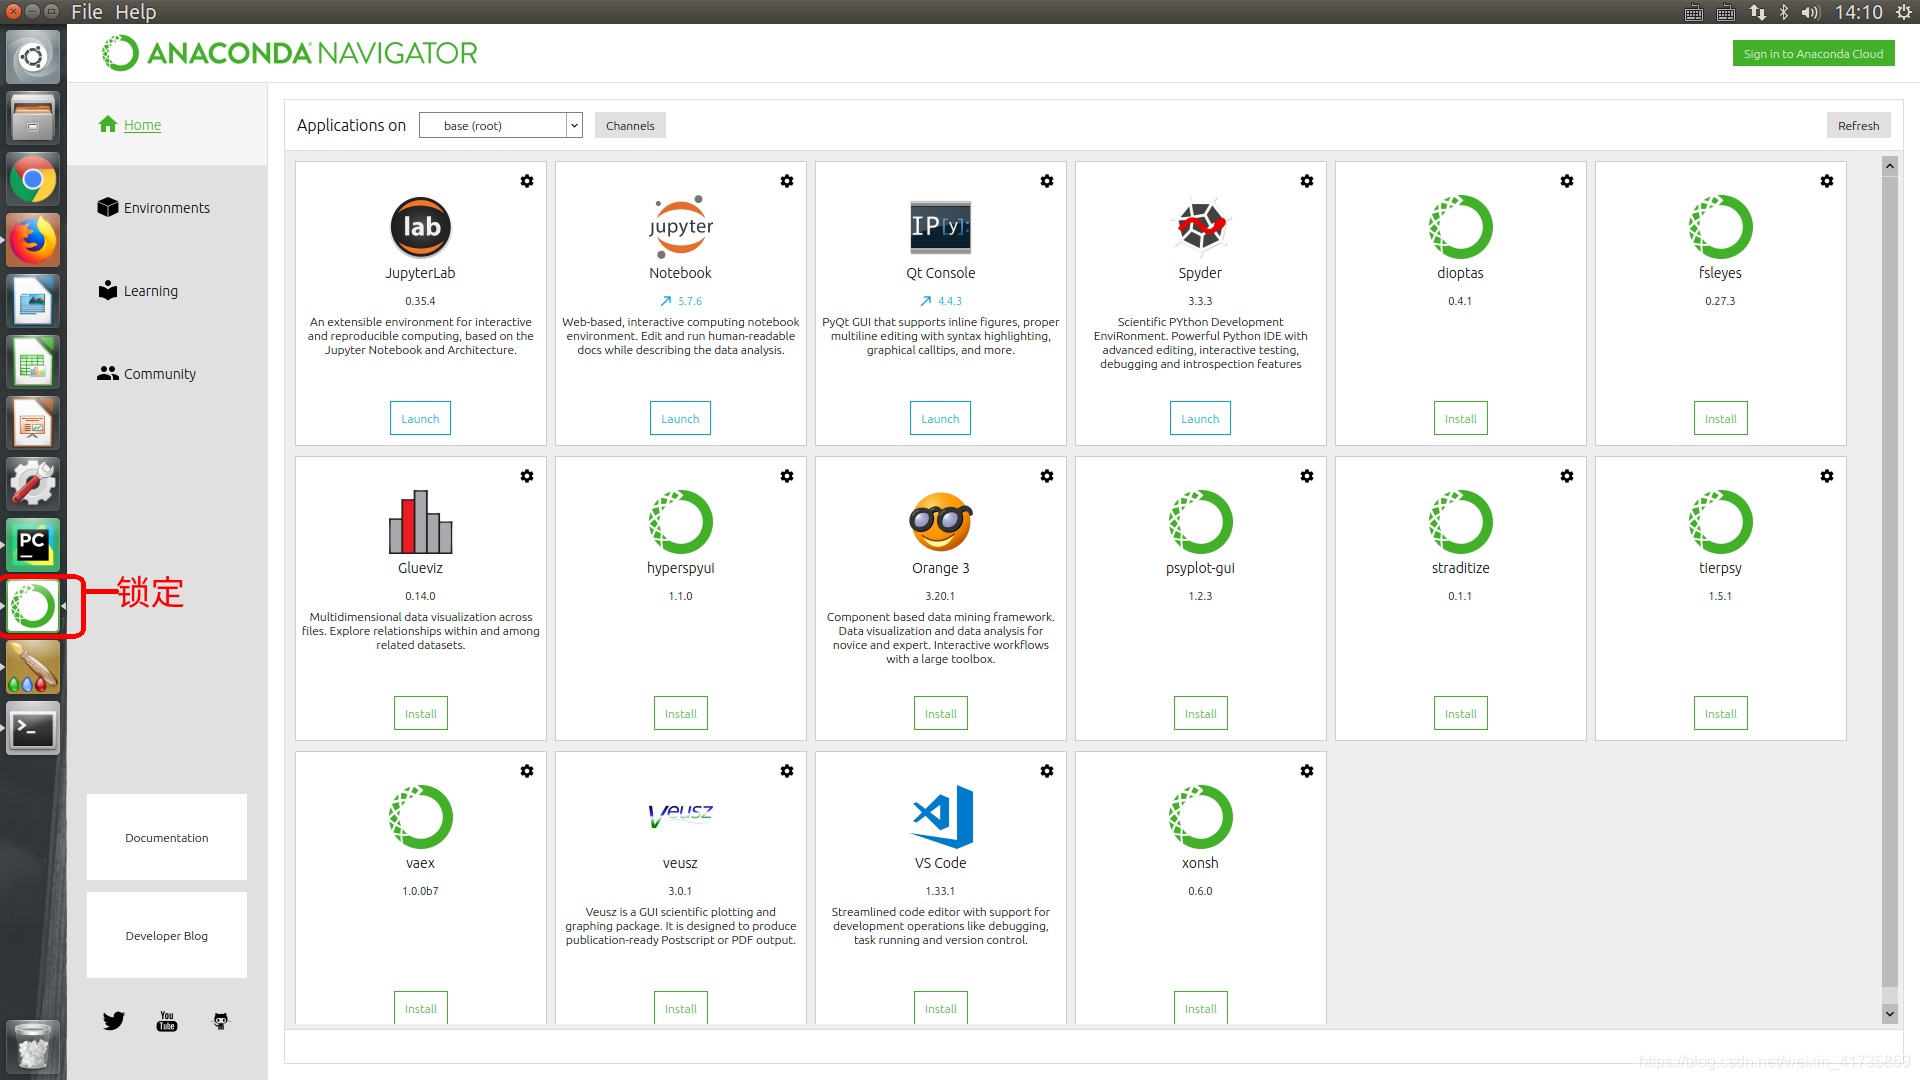
Task: Click the Glueviz bar chart logo
Action: click(x=420, y=521)
